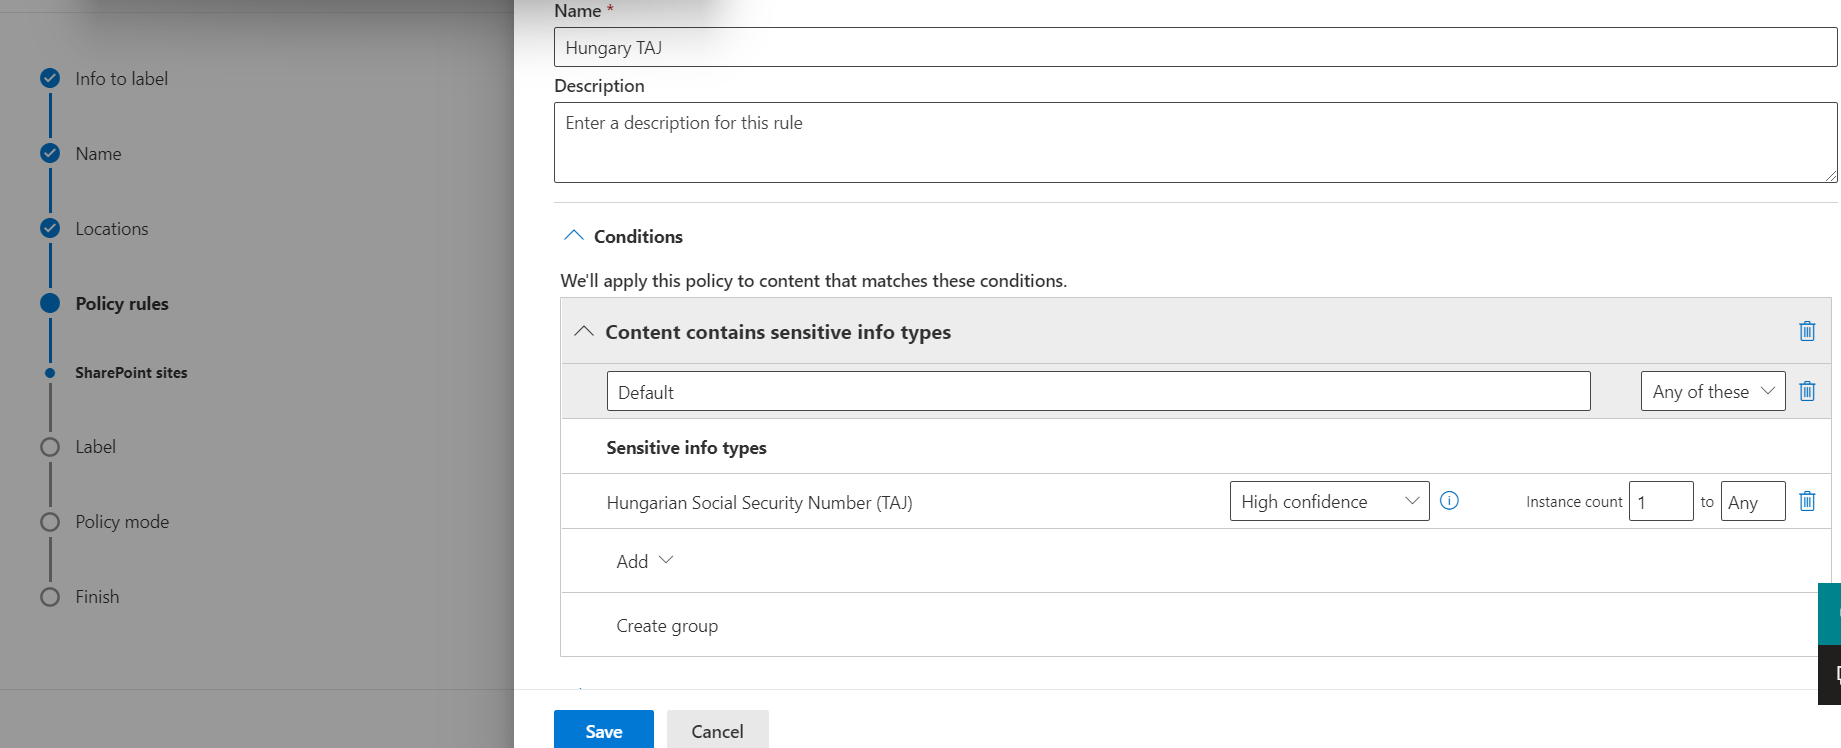Delete the Default group
Viewport: 1841px width, 748px height.
point(1806,391)
